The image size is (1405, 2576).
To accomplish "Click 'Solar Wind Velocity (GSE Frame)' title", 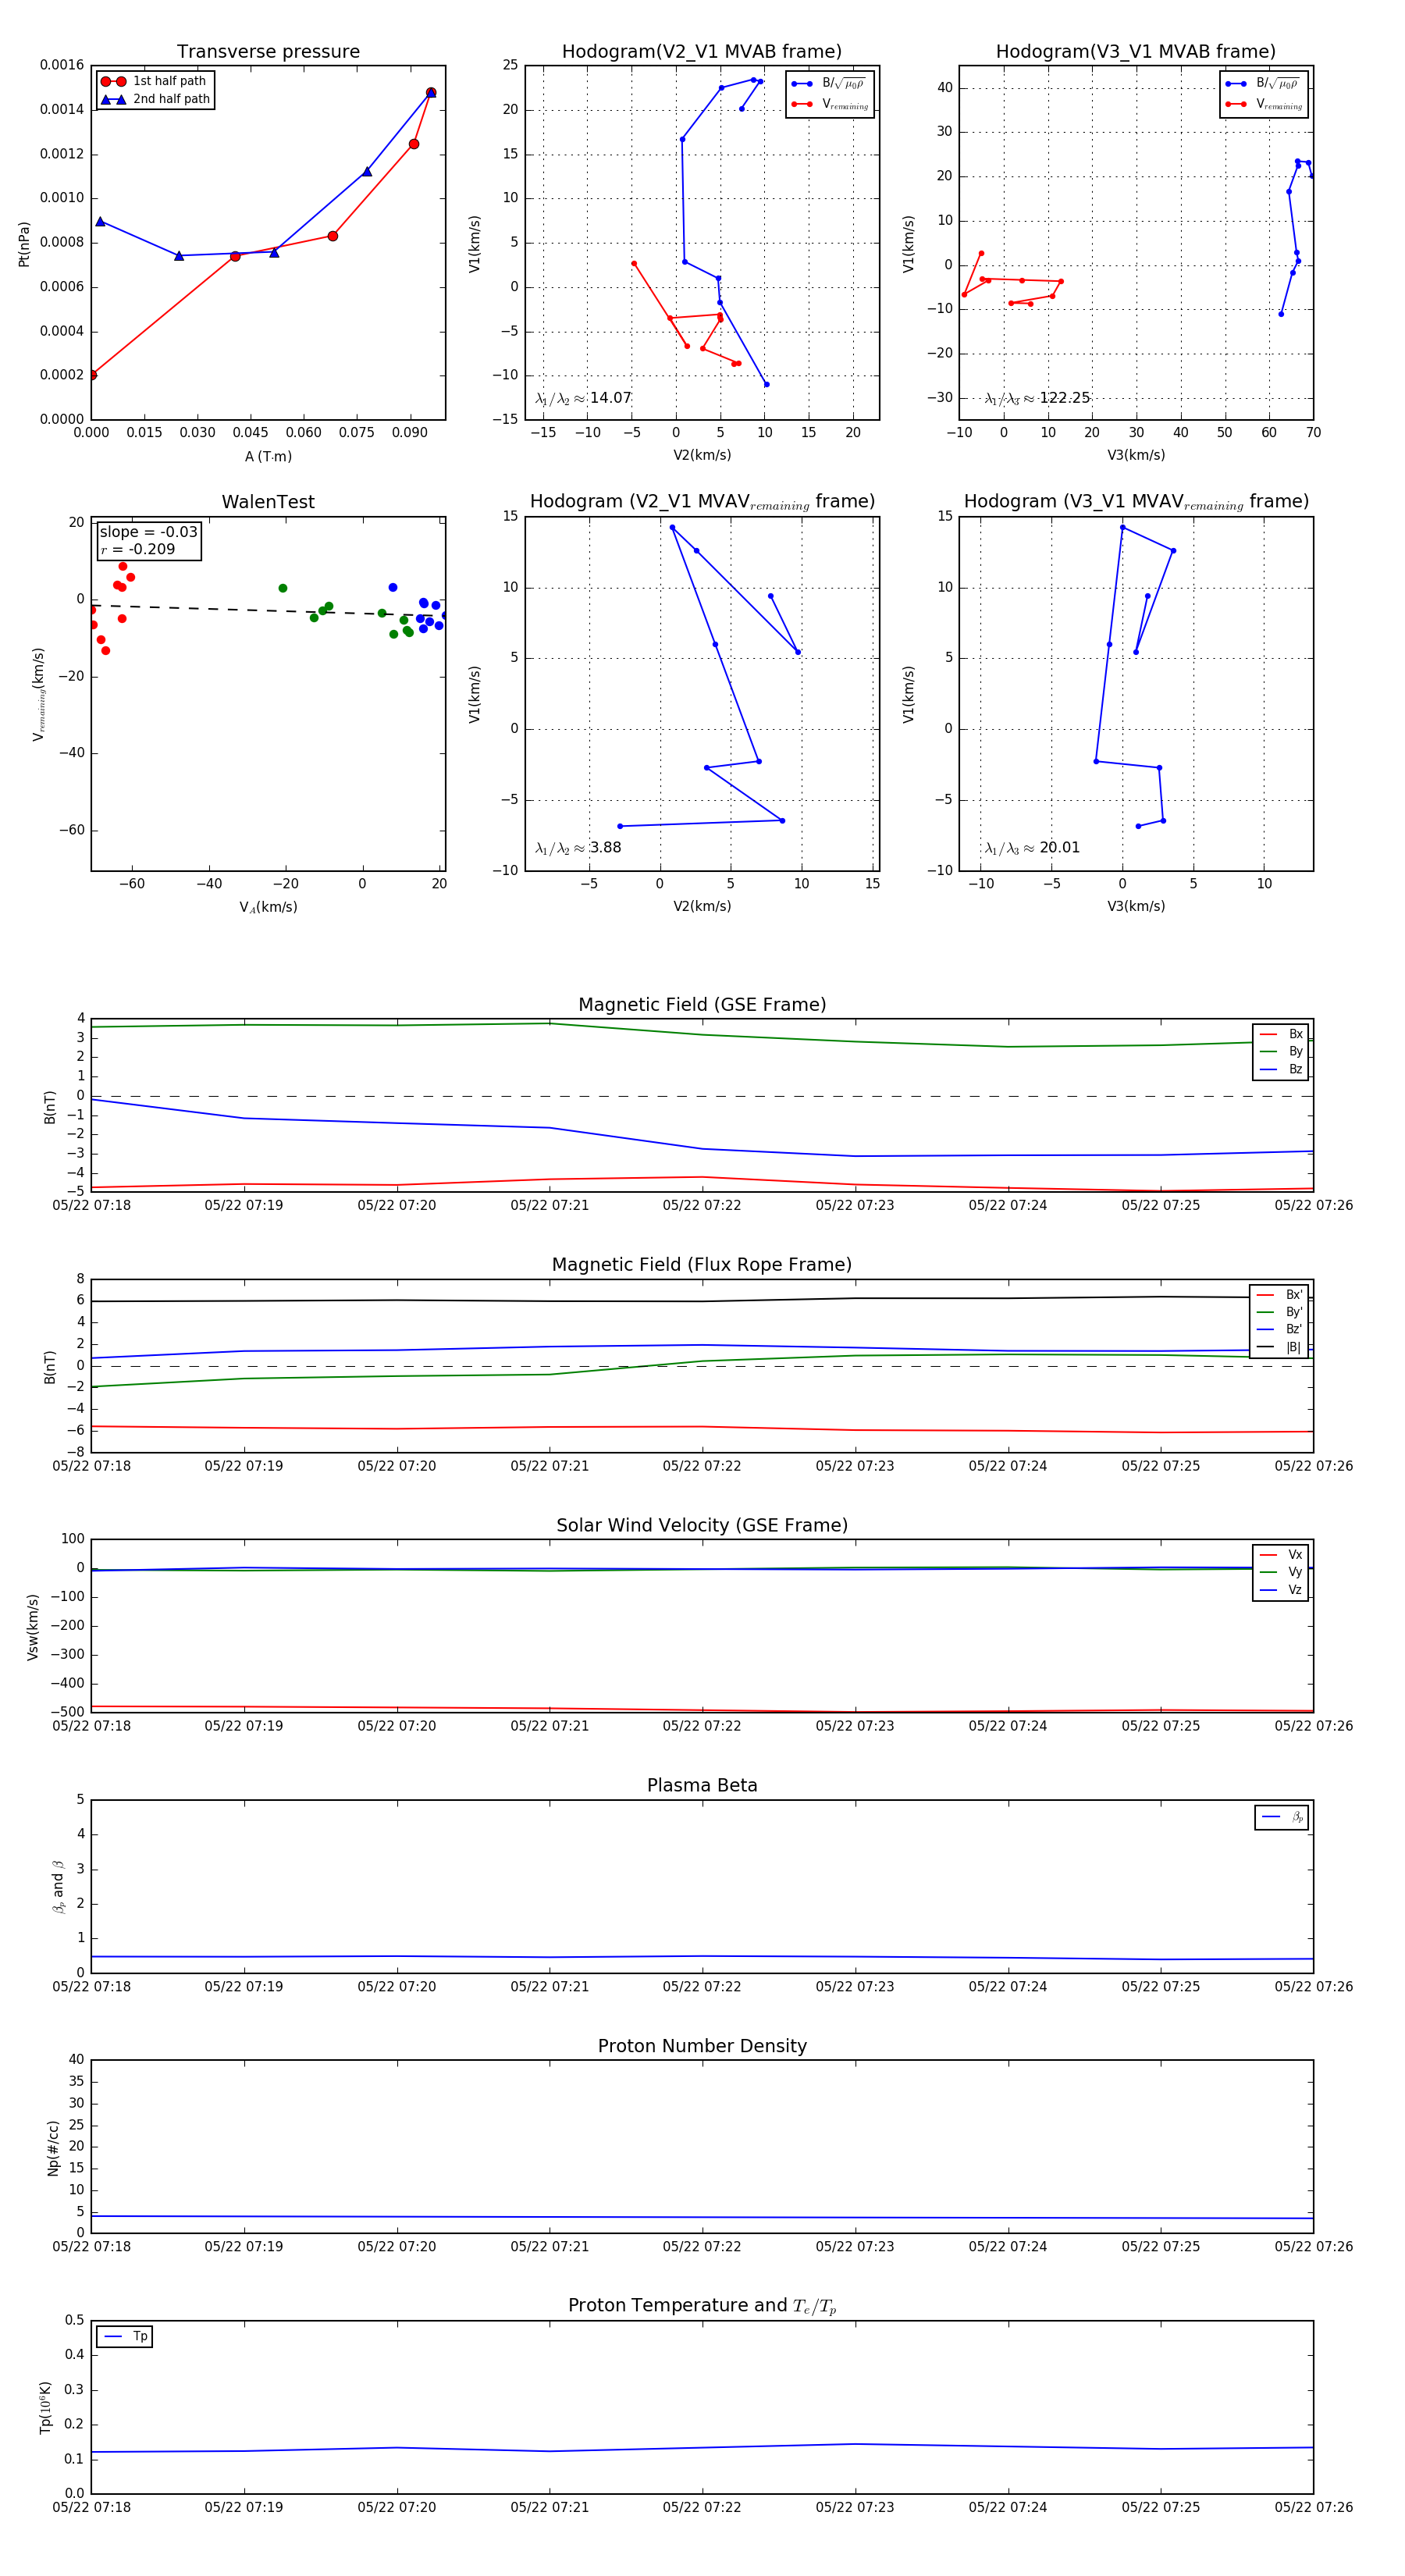I will pos(702,1525).
